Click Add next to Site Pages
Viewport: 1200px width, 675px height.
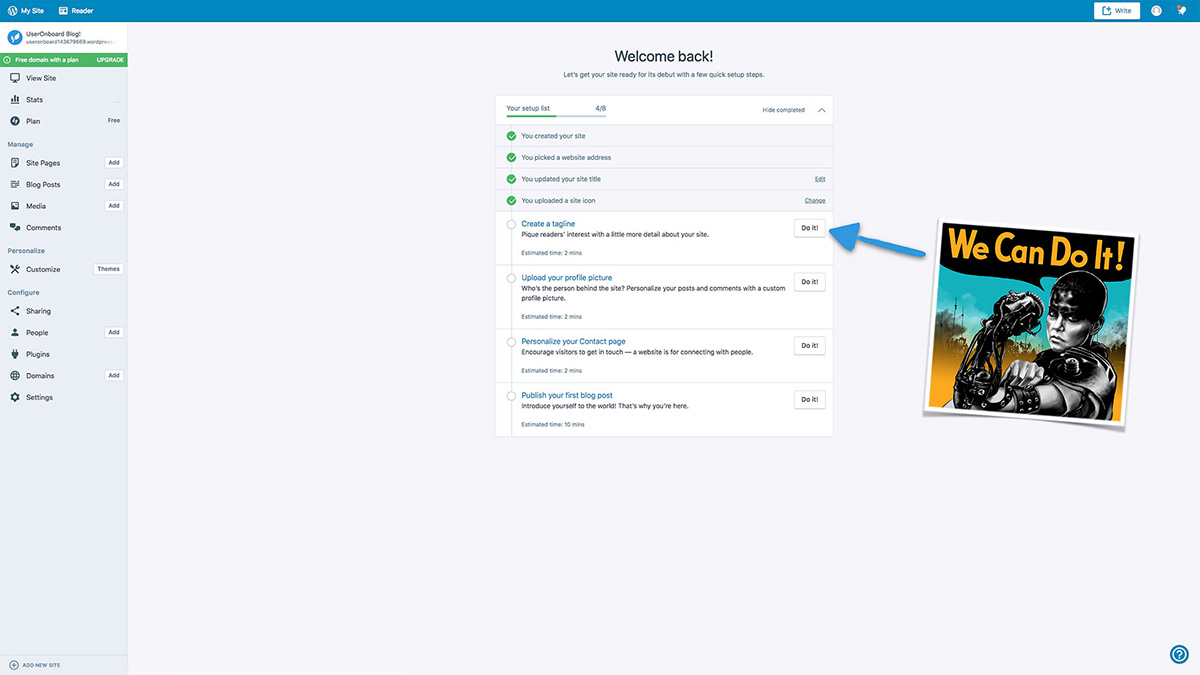point(114,162)
